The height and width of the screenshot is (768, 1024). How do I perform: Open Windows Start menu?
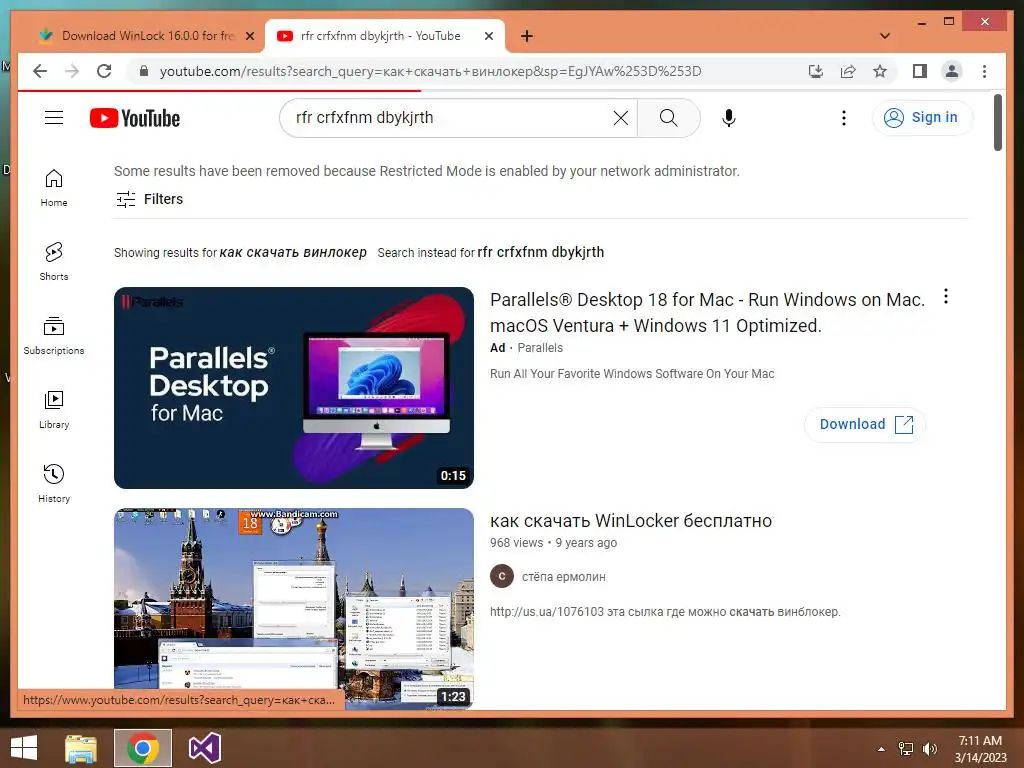pos(24,748)
